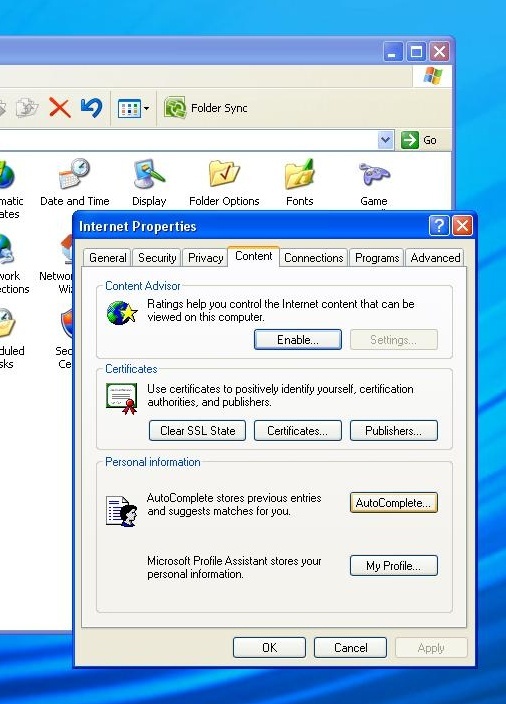Click Cancel in Internet Properties
This screenshot has height=704, width=506.
click(350, 648)
